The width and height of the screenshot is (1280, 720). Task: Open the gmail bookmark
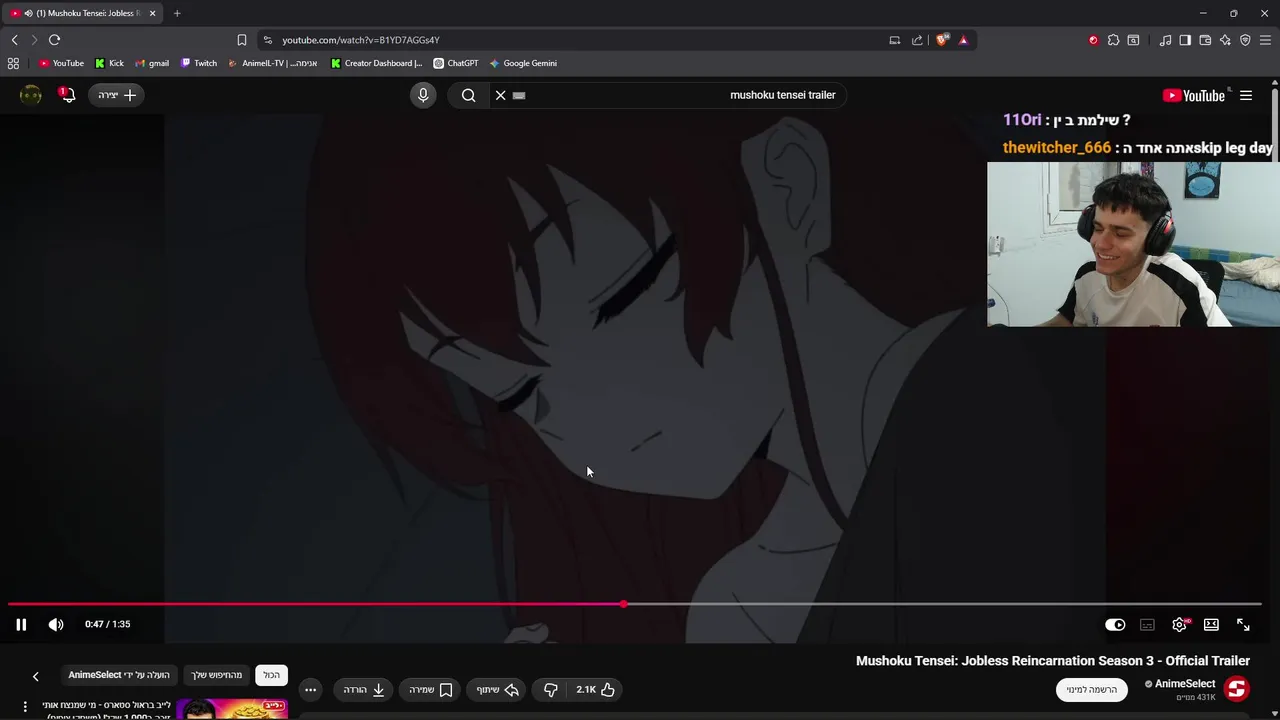coord(151,63)
